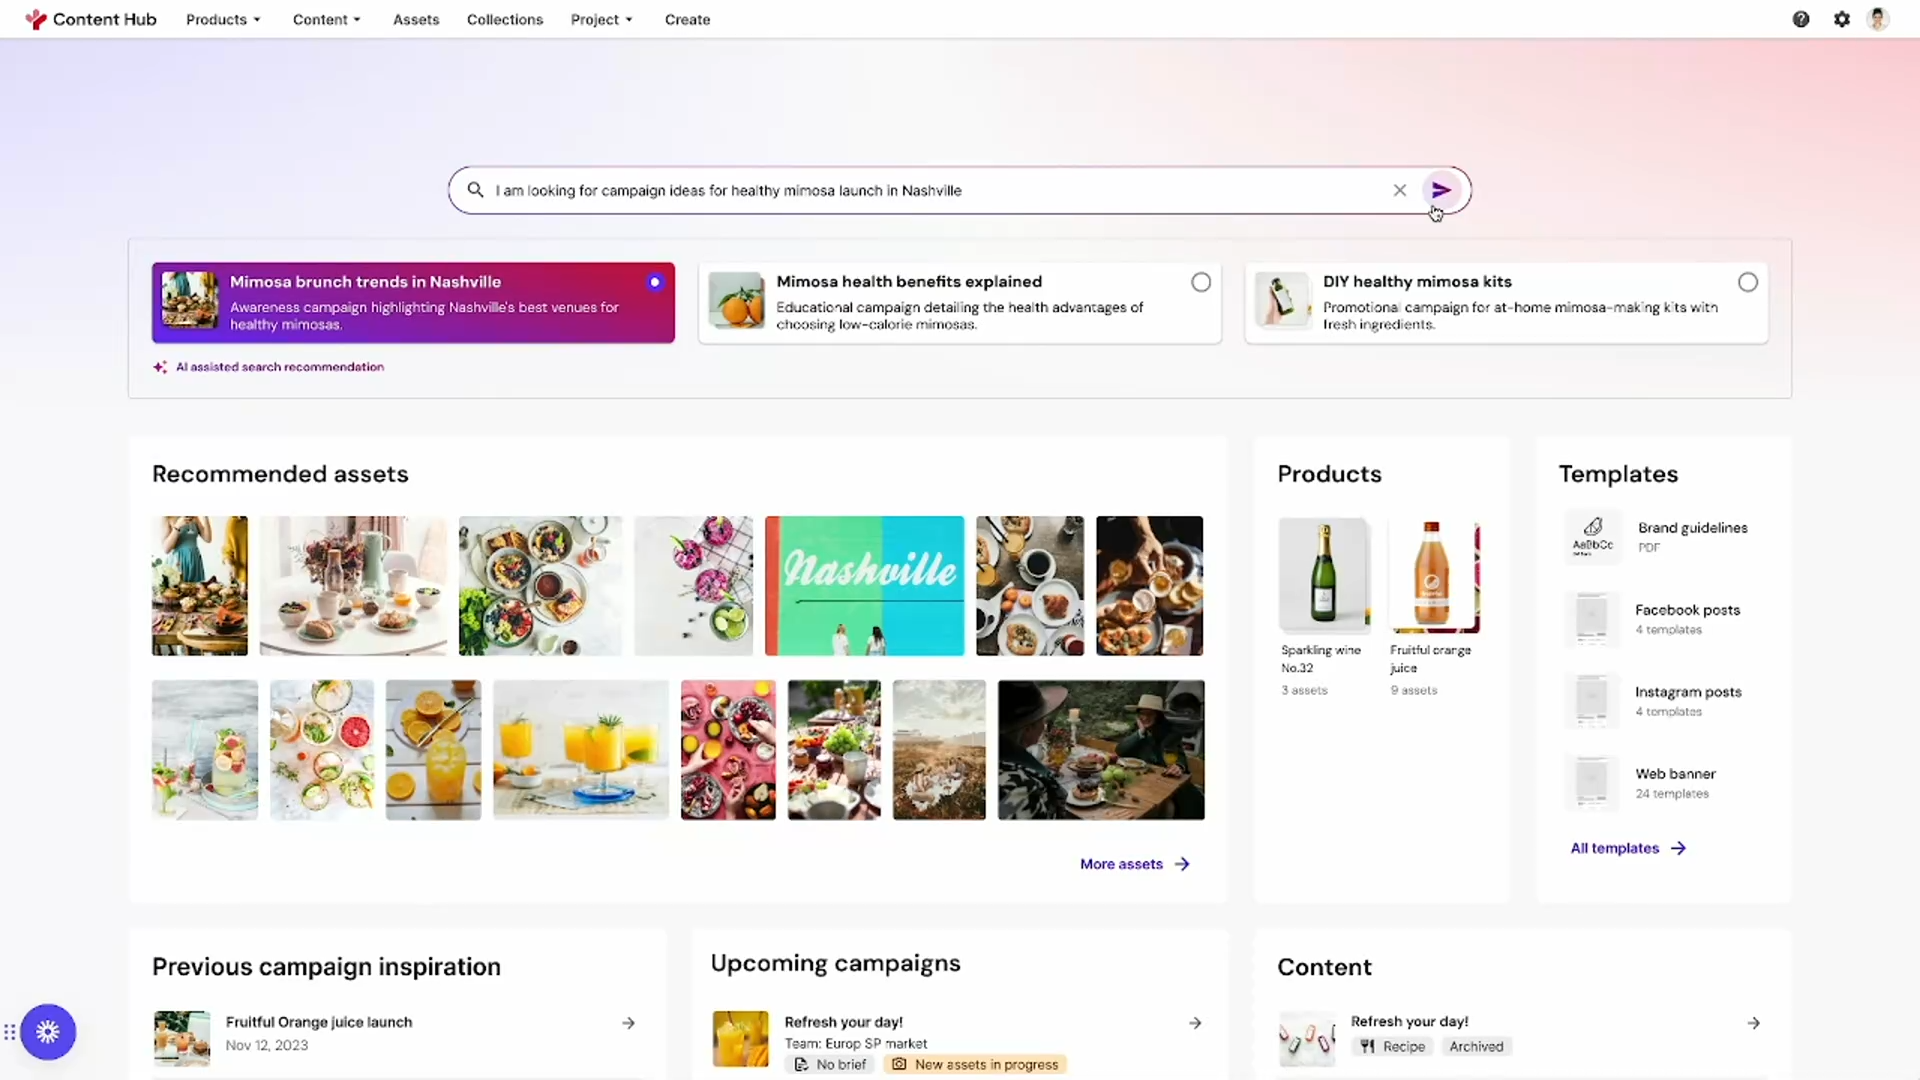Open the Collections menu item
The image size is (1920, 1080).
click(505, 19)
